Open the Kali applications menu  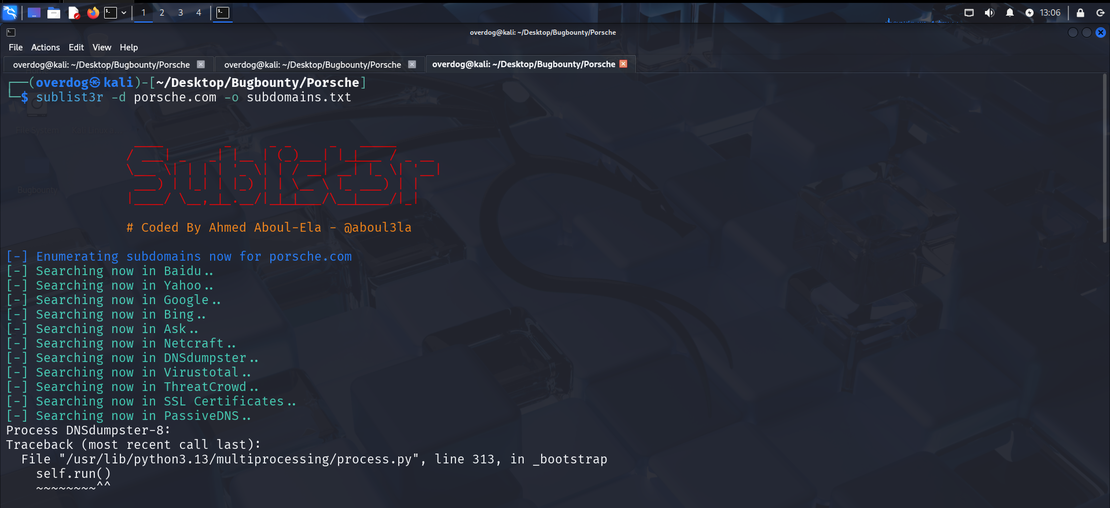pyautogui.click(x=10, y=13)
